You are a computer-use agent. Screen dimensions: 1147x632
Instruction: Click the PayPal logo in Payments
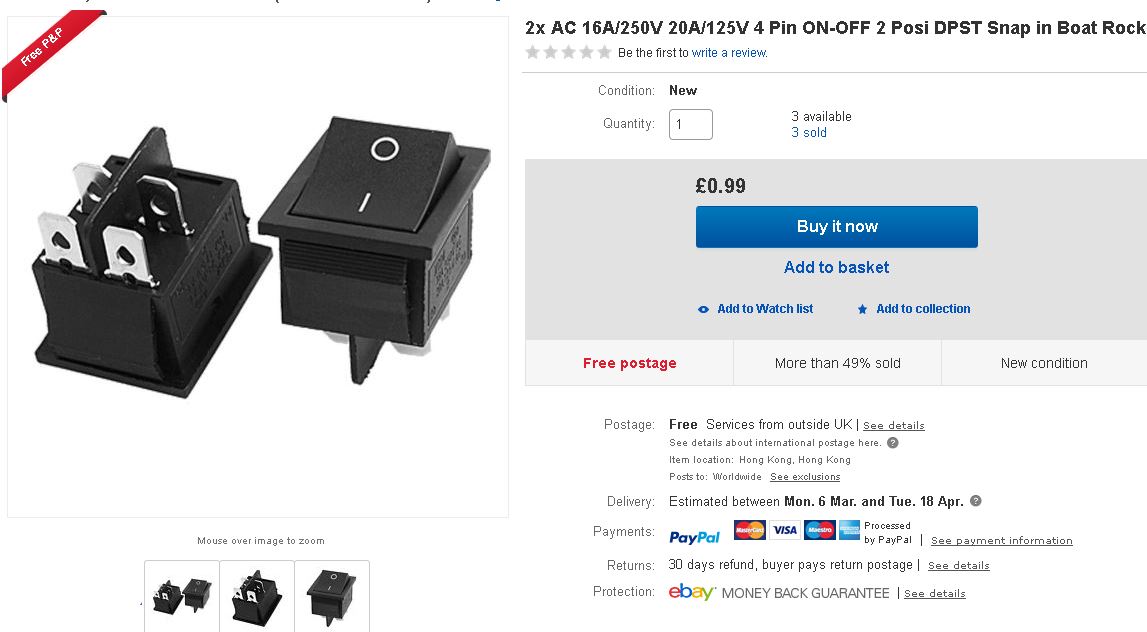pos(695,537)
